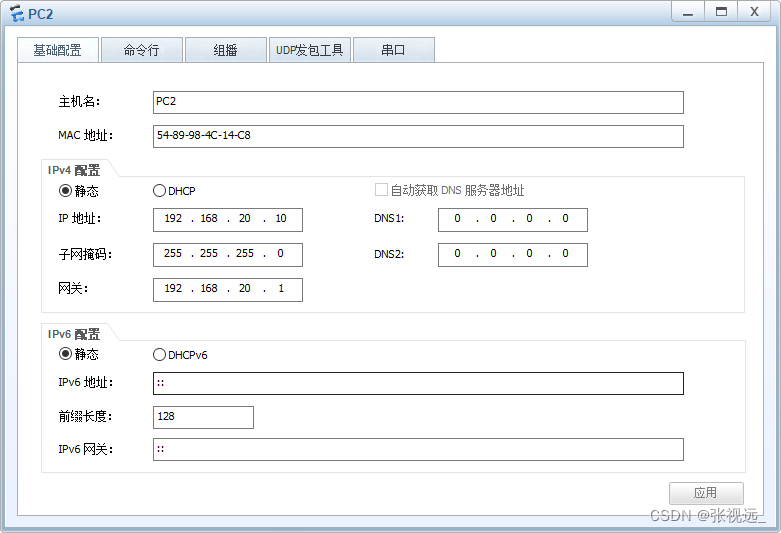Toggle 自动获取 DNS 服务器地址 checkbox
Viewport: 781px width, 533px height.
coord(381,190)
